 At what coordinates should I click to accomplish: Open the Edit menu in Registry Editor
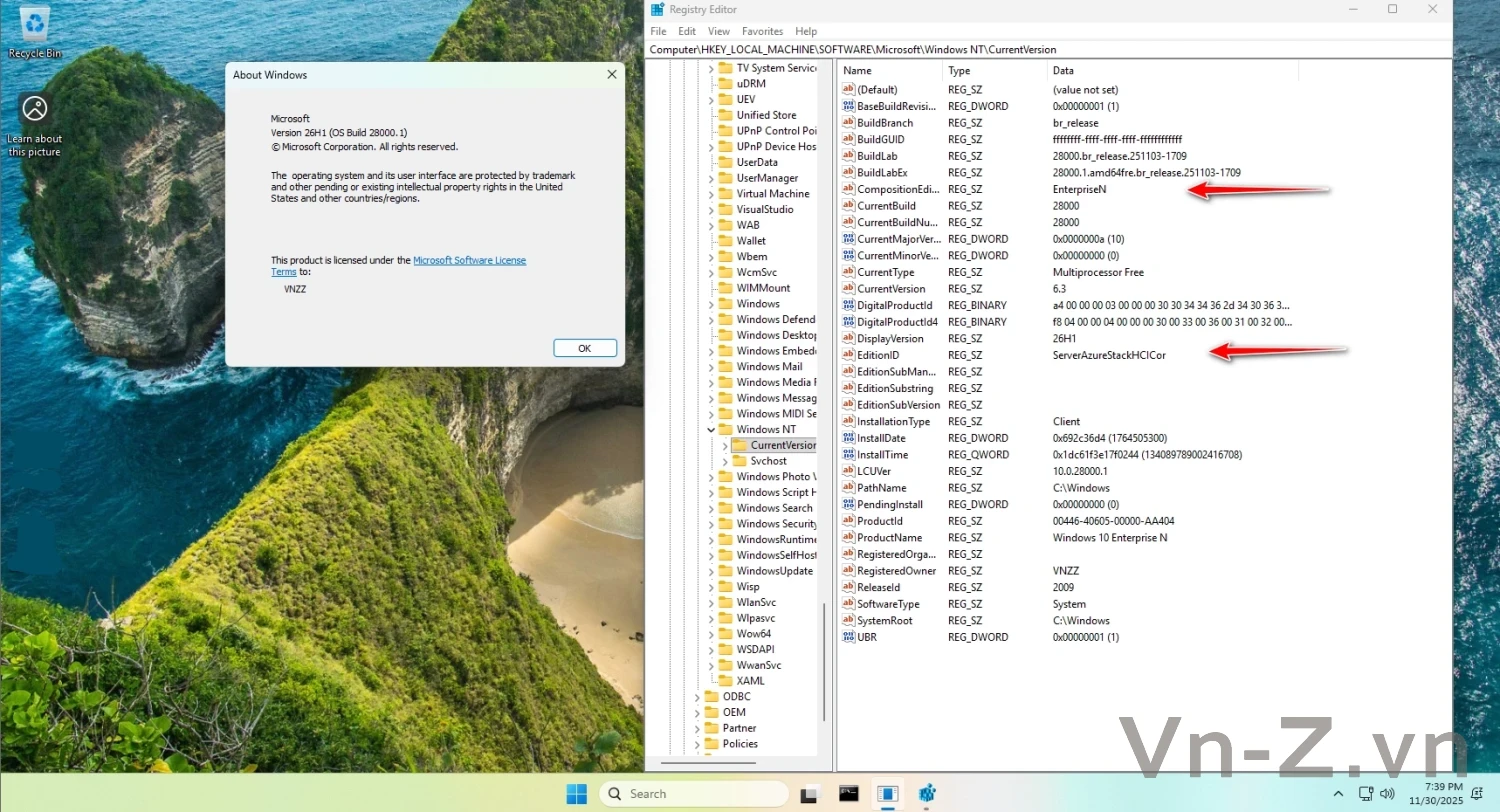tap(687, 31)
